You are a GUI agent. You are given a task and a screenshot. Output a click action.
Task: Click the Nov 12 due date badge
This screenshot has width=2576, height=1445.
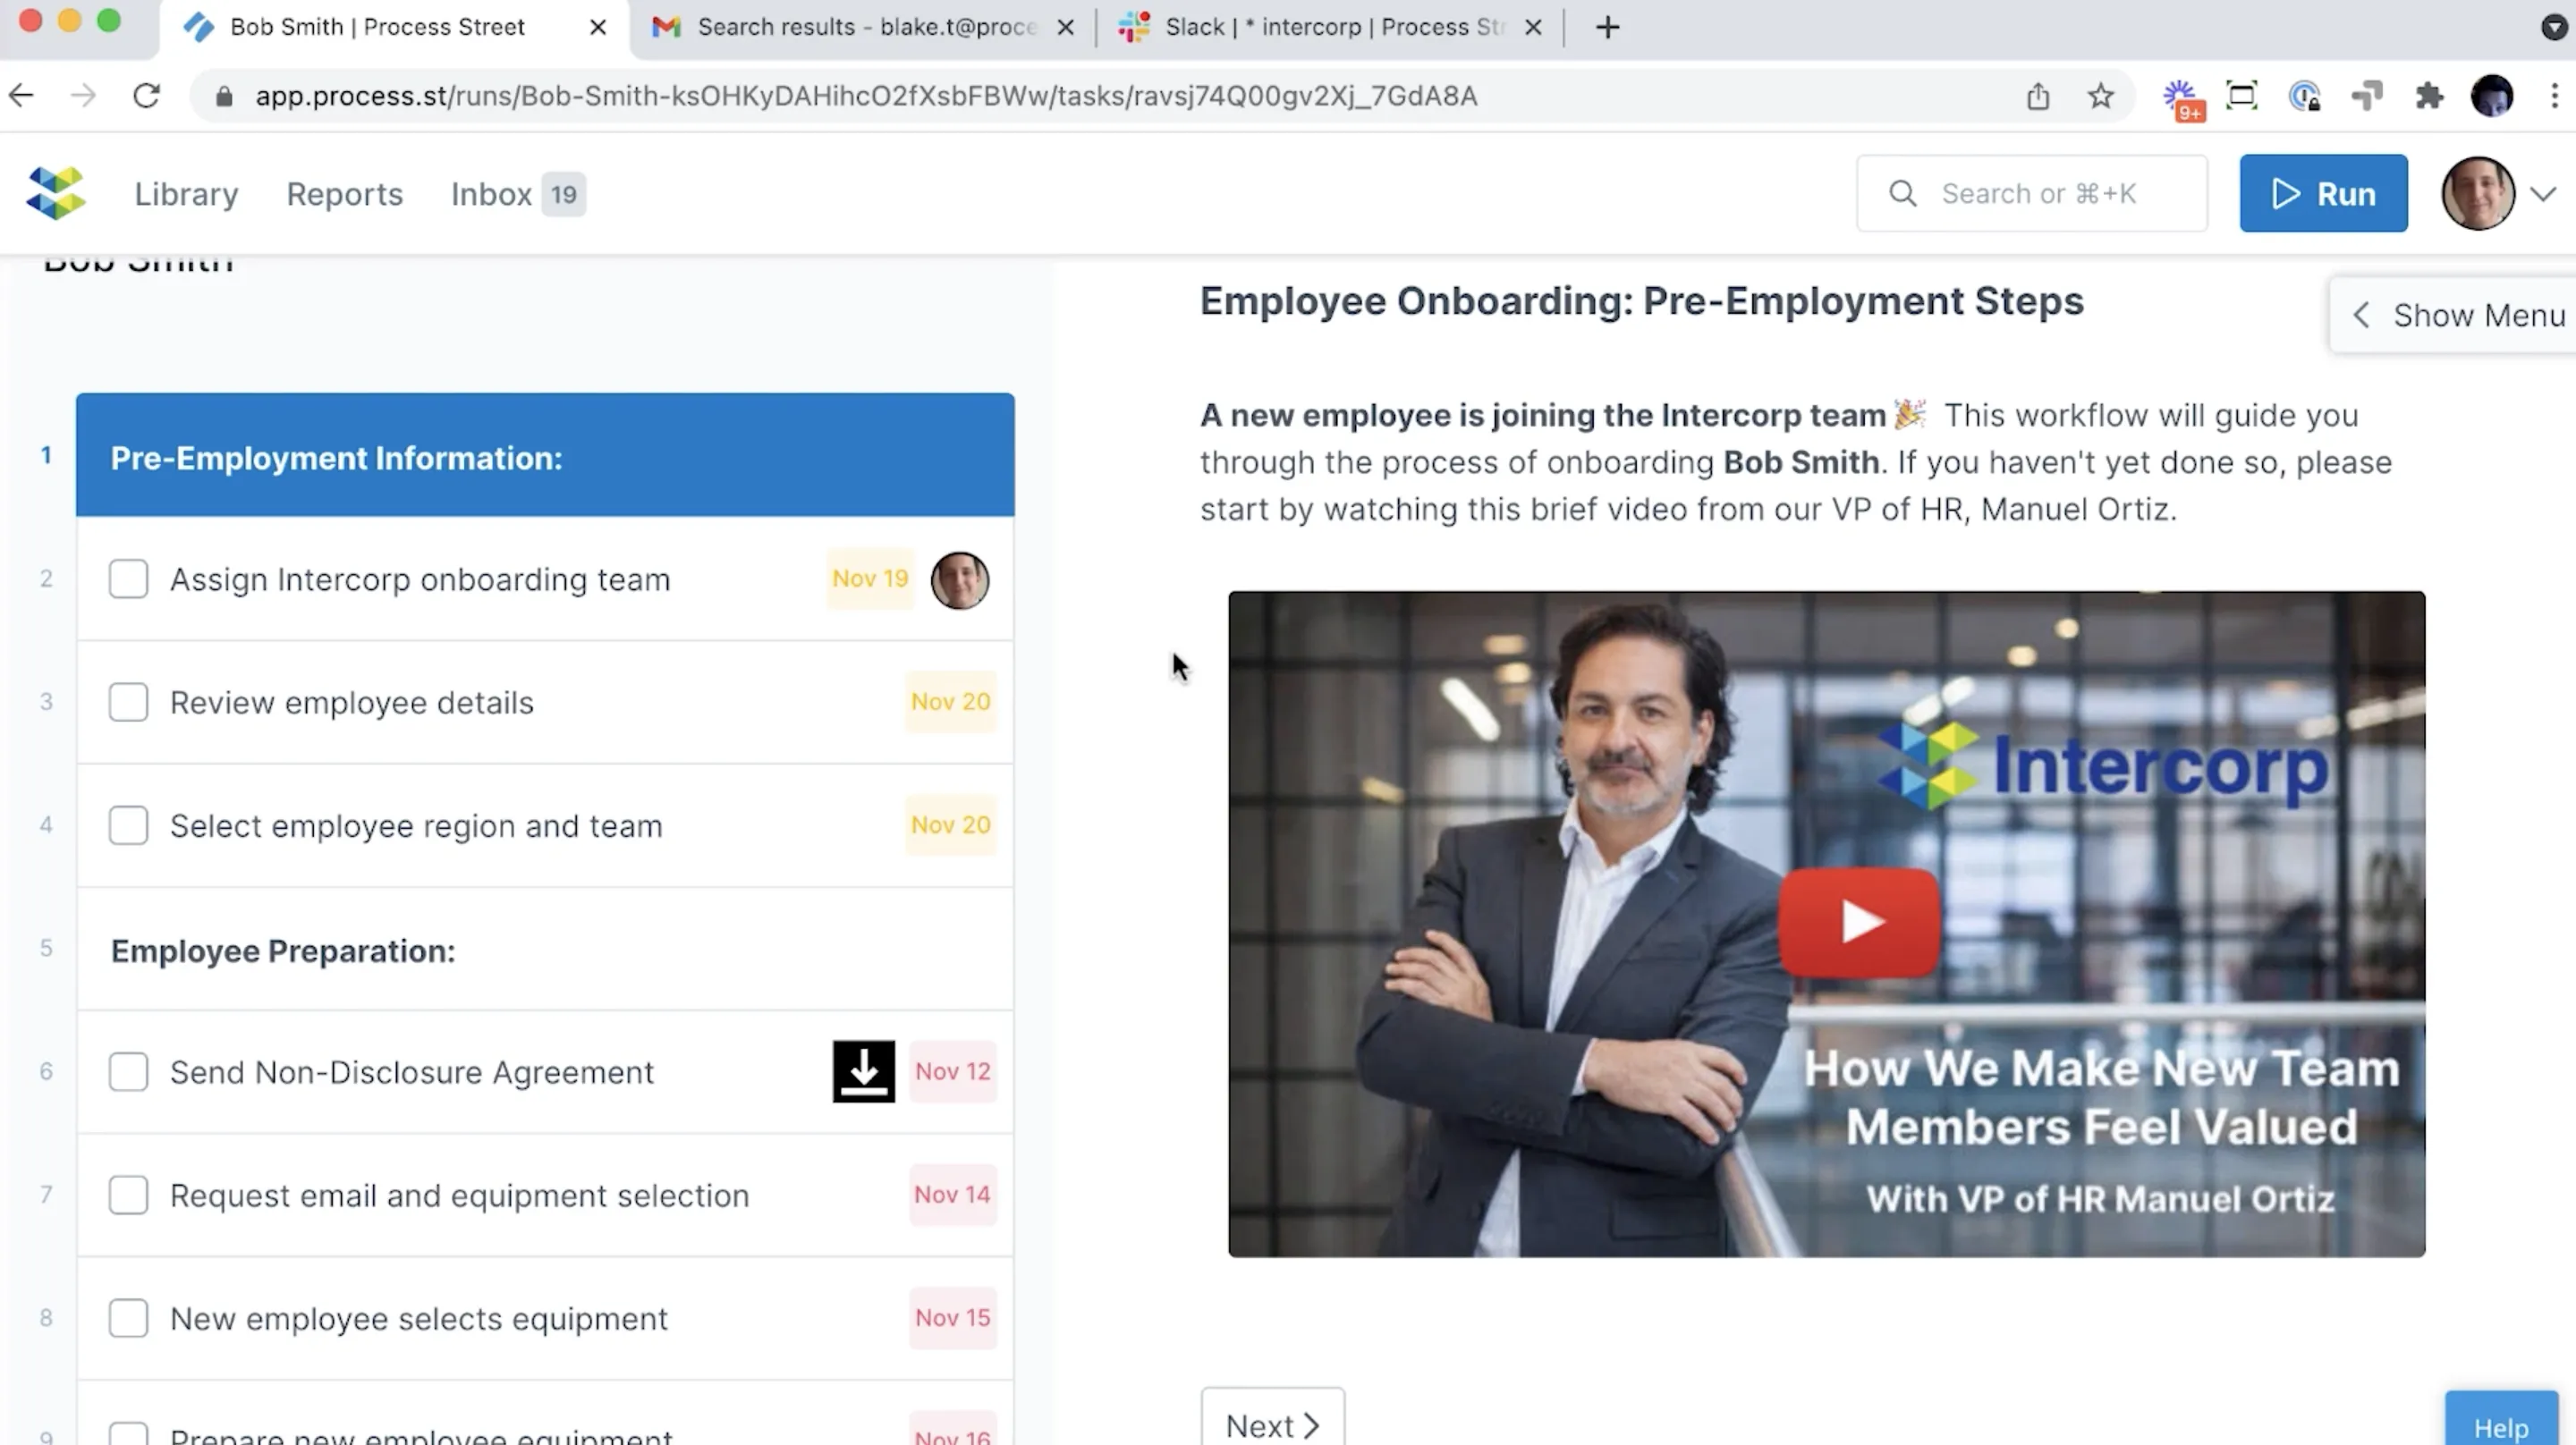point(952,1071)
